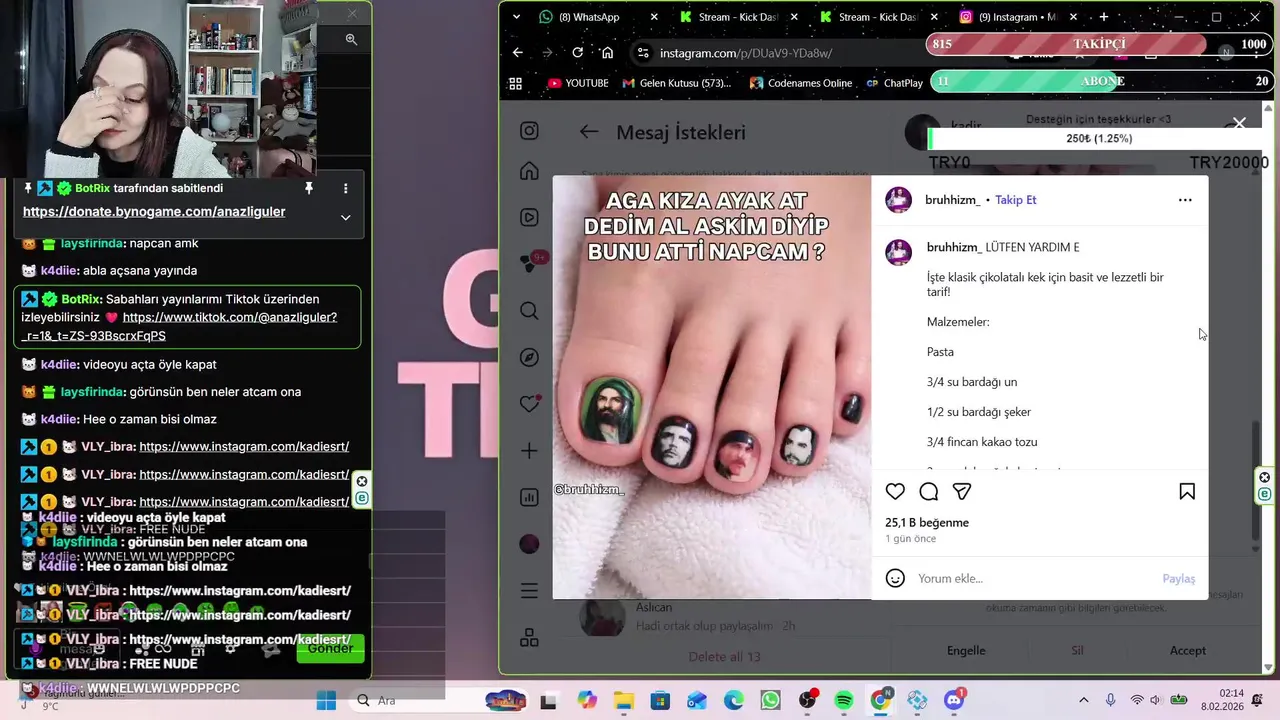Open pinned message kebab menu
1280x720 pixels.
(x=346, y=188)
